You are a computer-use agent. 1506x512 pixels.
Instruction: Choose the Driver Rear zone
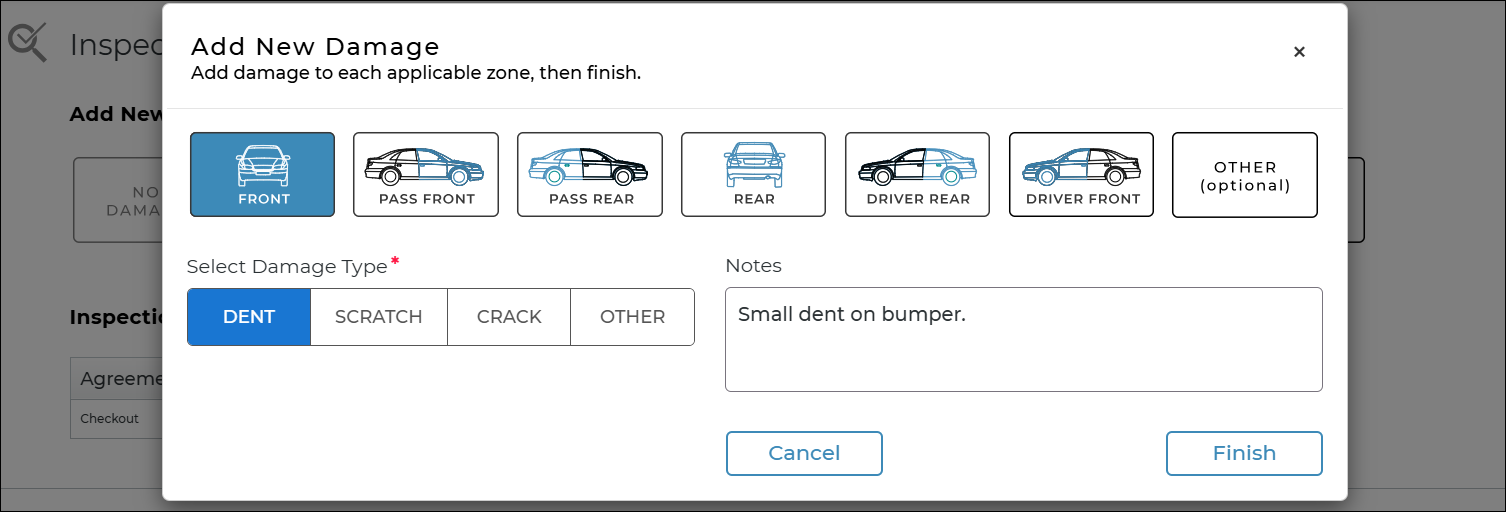coord(917,175)
